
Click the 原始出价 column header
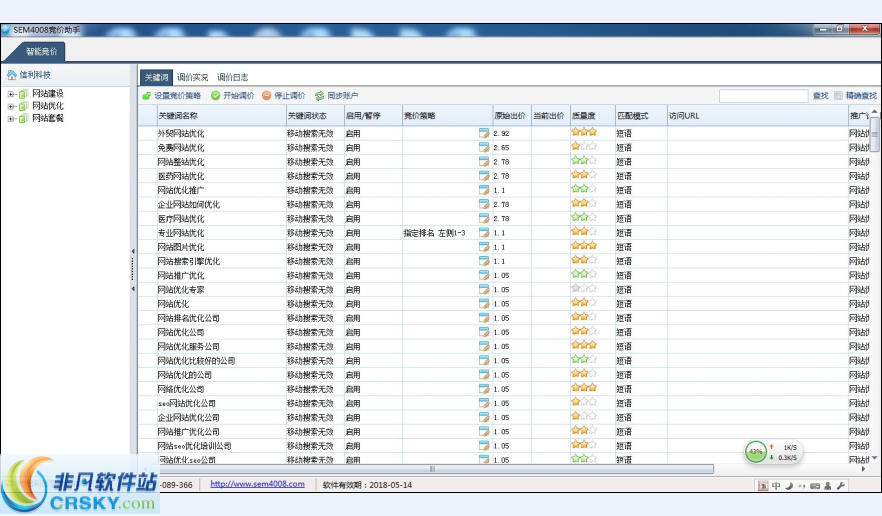point(511,115)
